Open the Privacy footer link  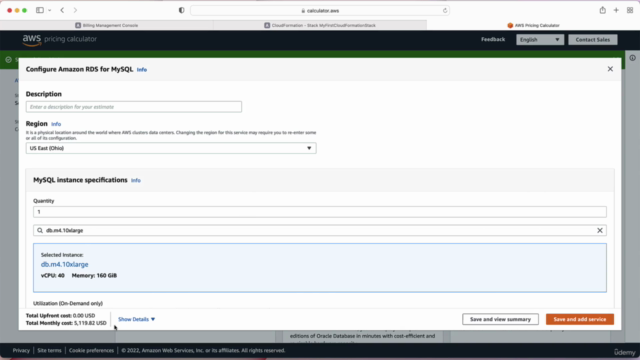point(21,351)
